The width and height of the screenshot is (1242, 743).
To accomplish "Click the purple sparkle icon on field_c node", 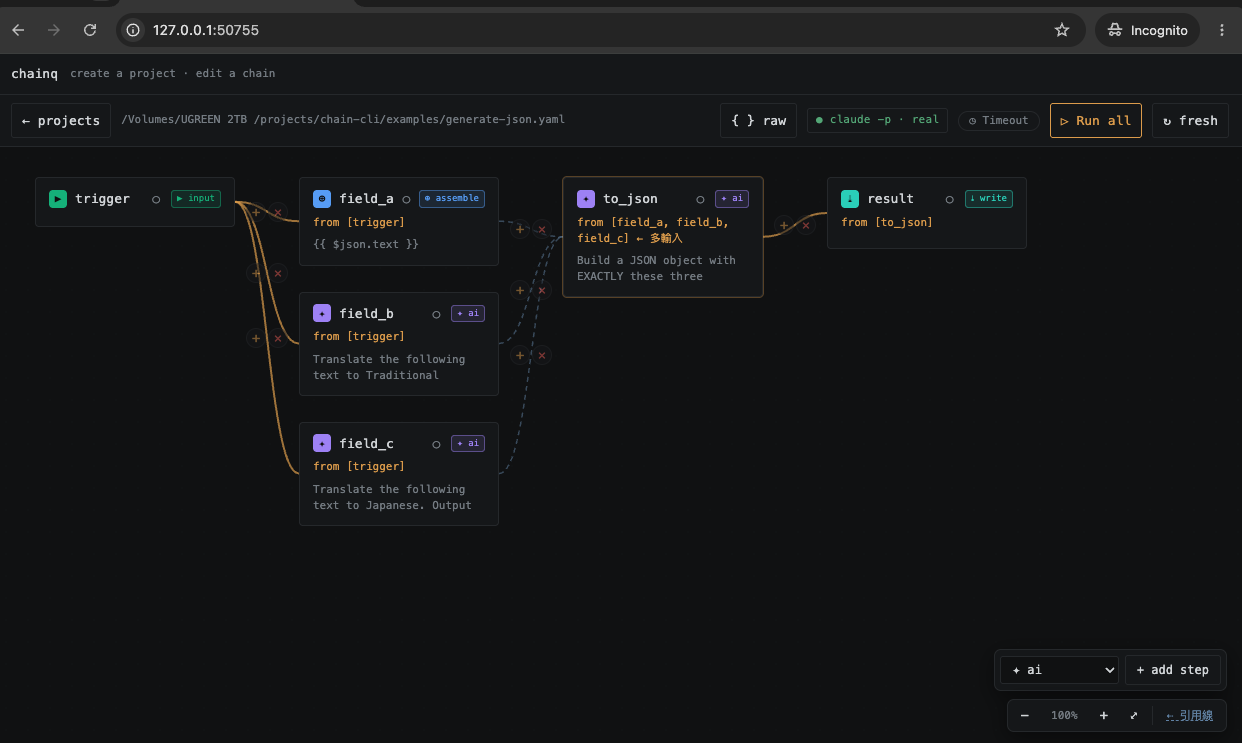I will pos(322,443).
